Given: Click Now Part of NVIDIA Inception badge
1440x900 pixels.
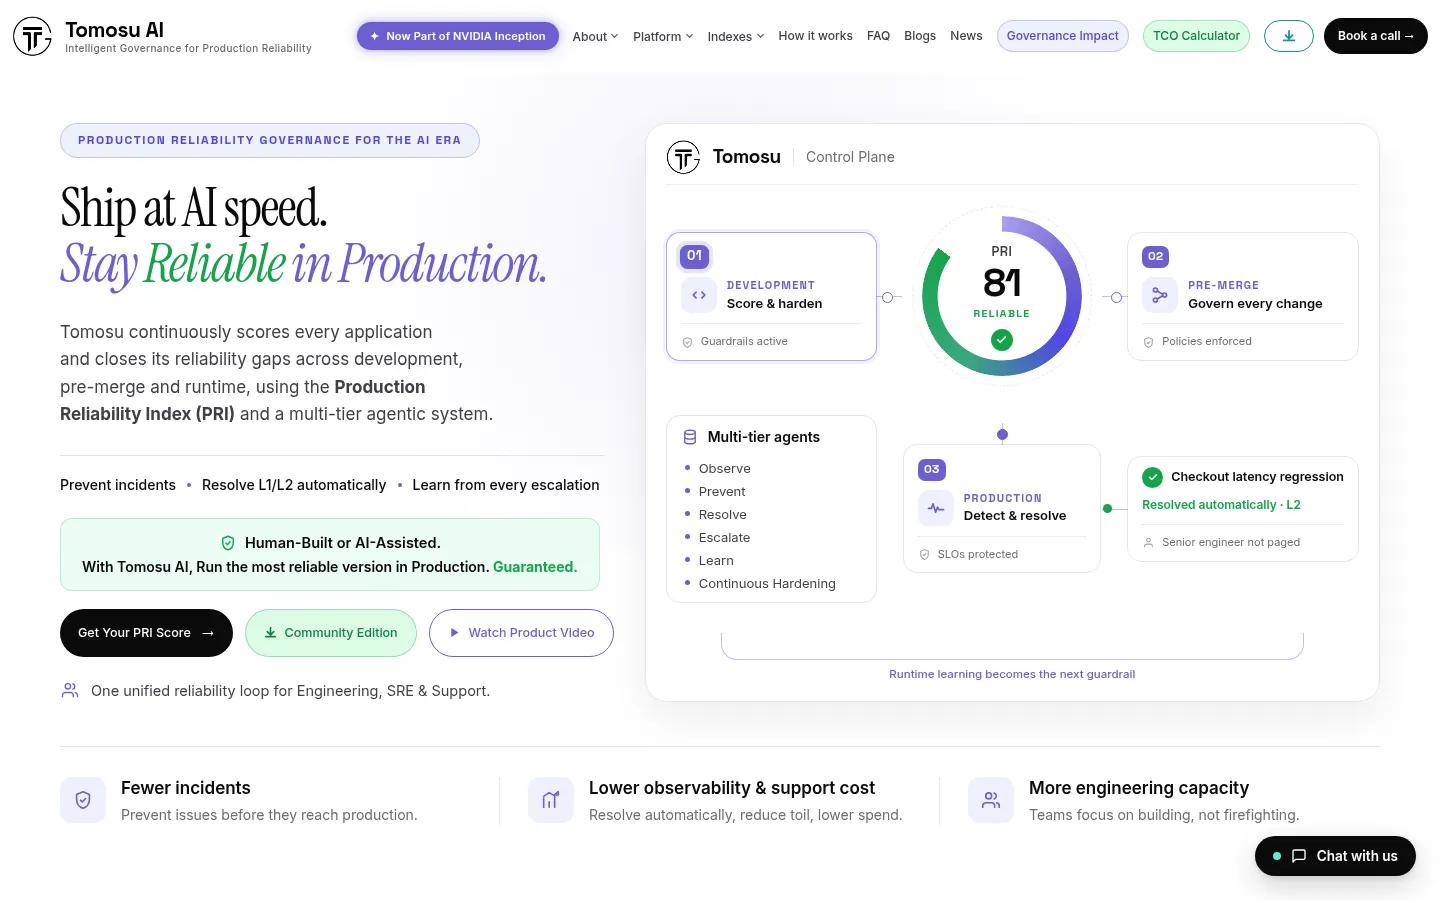Looking at the screenshot, I should tap(458, 36).
